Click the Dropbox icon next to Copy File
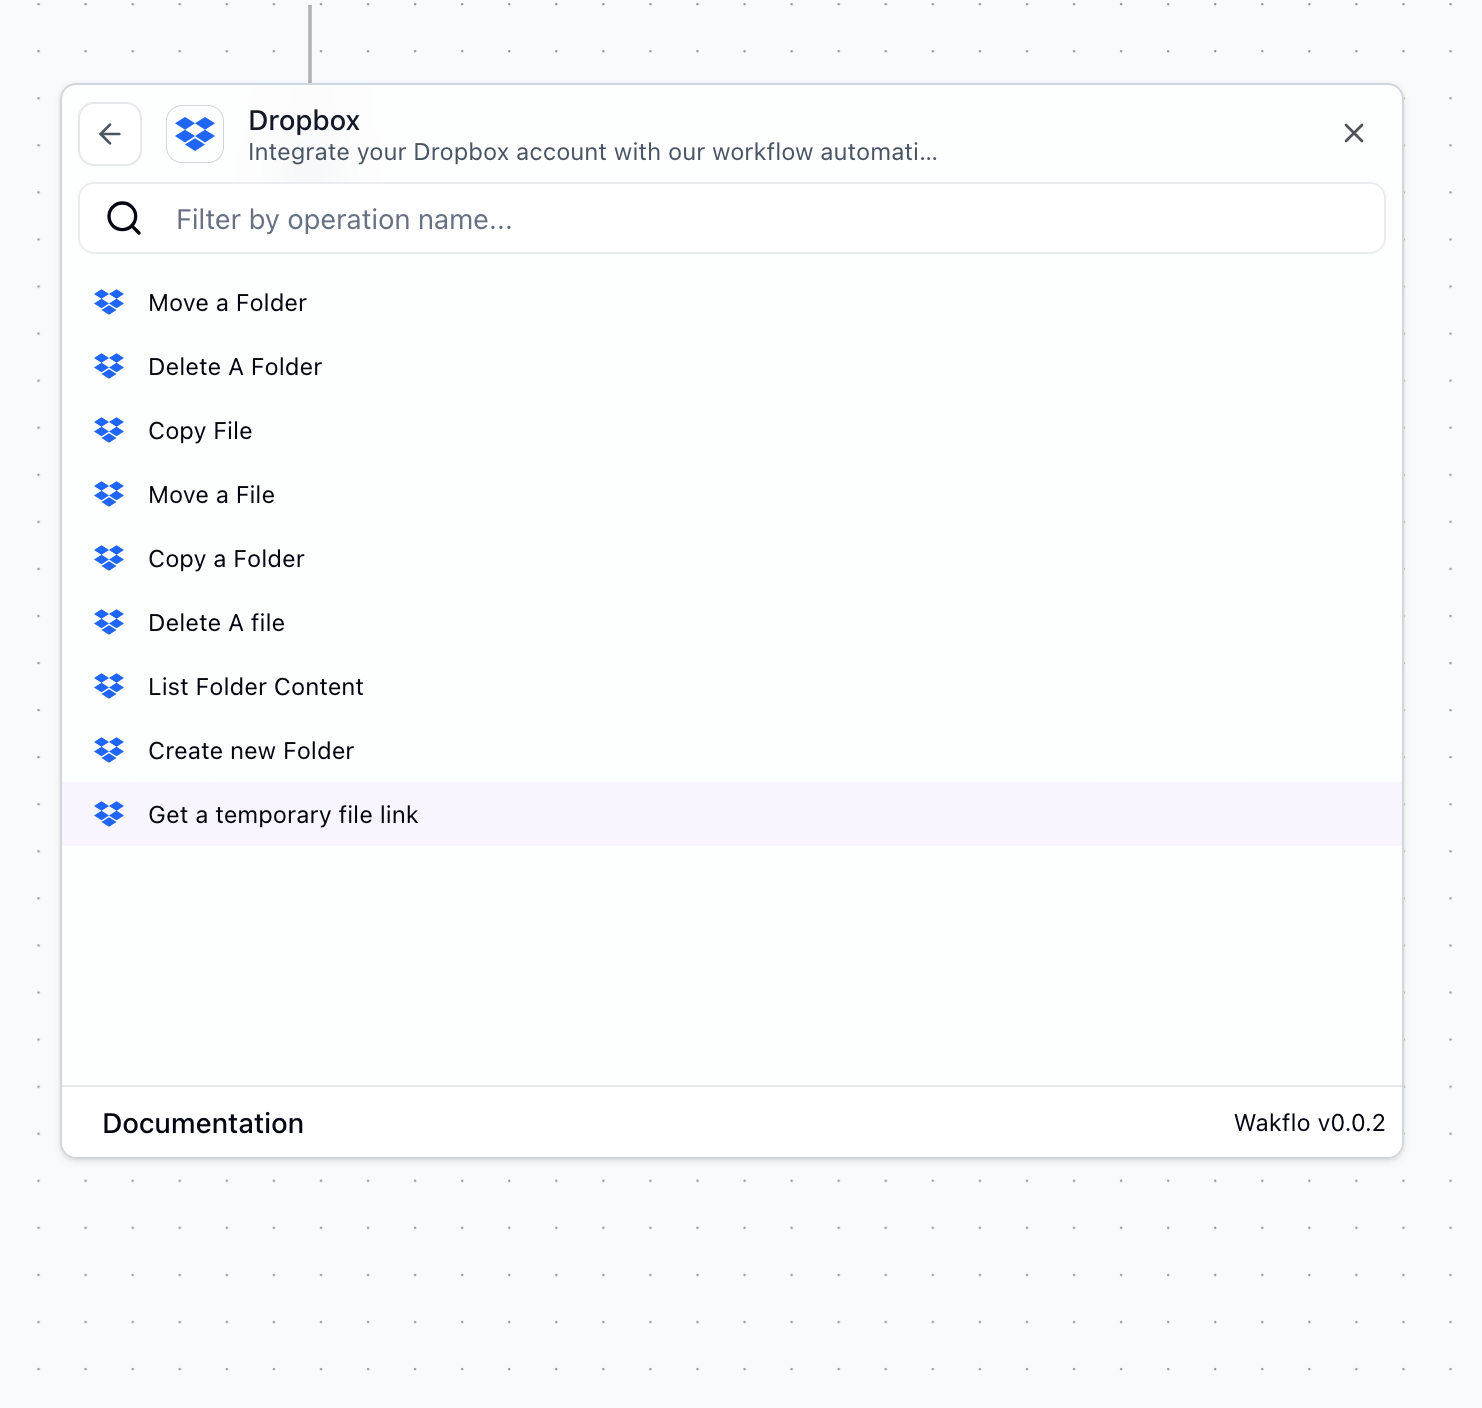This screenshot has width=1482, height=1408. click(x=109, y=430)
